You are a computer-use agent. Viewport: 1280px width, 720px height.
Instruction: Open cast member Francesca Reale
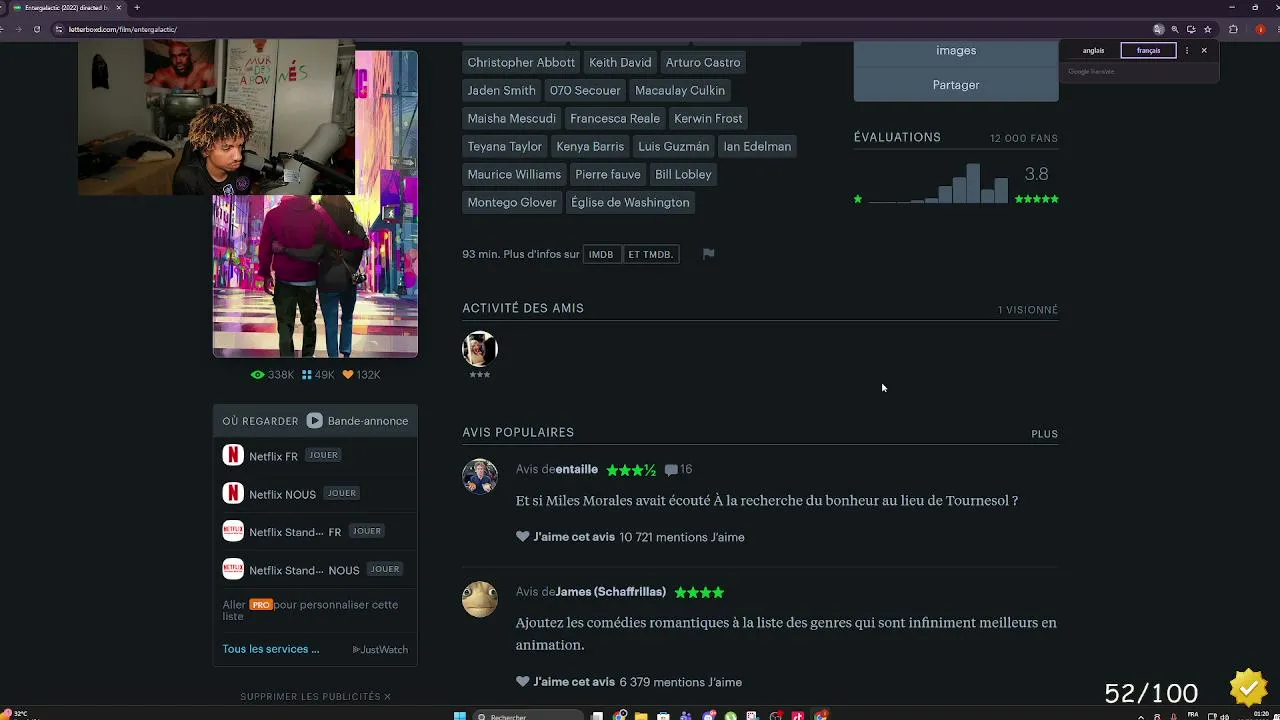click(615, 118)
